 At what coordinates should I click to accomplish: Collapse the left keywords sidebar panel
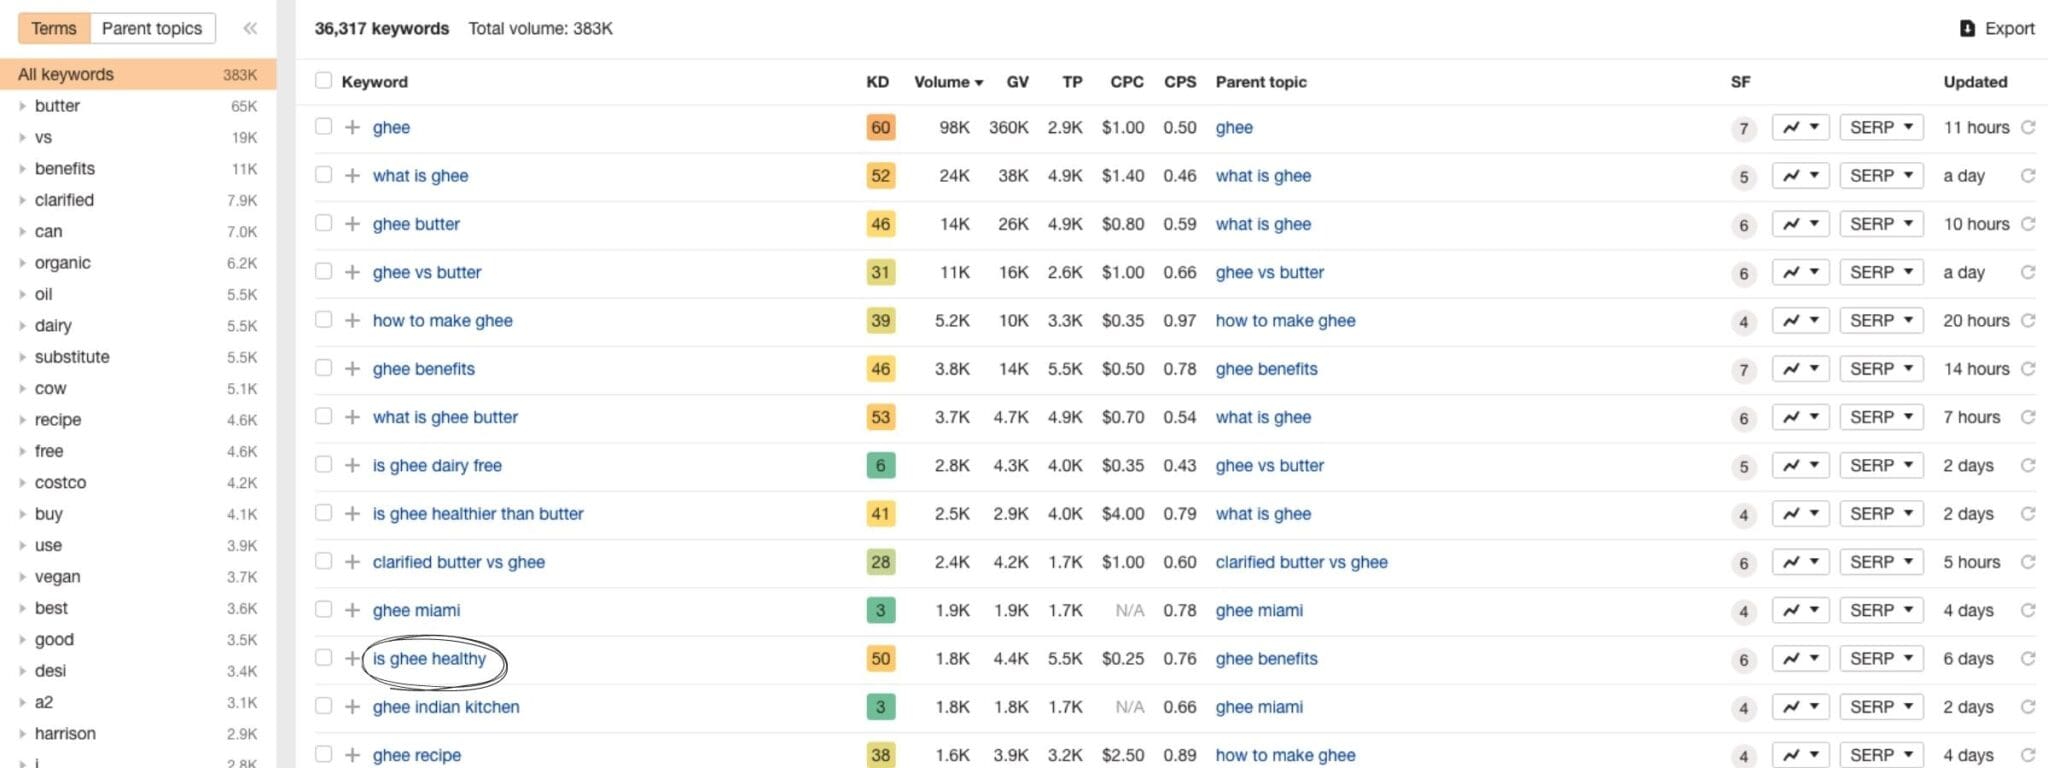(x=250, y=28)
